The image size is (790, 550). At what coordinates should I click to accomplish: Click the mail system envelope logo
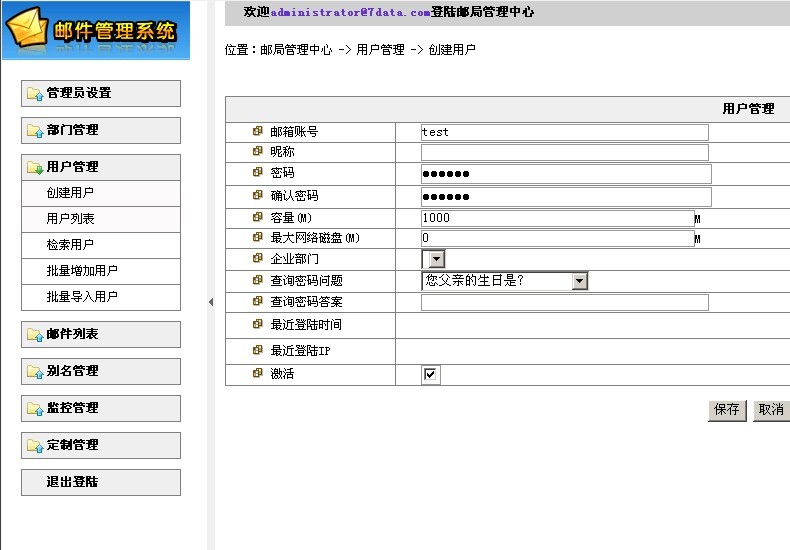pyautogui.click(x=27, y=28)
